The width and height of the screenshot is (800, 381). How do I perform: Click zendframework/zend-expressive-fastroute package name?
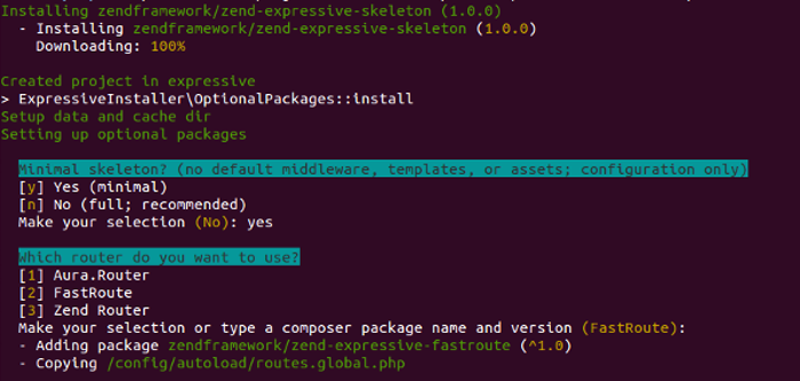339,346
